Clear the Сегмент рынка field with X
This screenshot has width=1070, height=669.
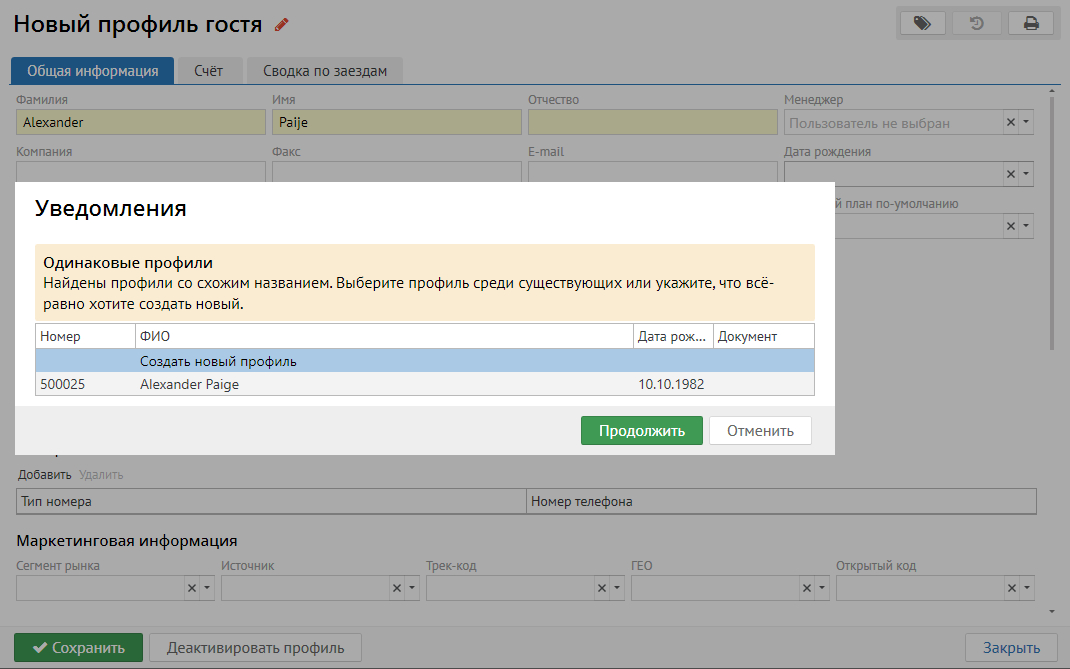click(x=192, y=588)
